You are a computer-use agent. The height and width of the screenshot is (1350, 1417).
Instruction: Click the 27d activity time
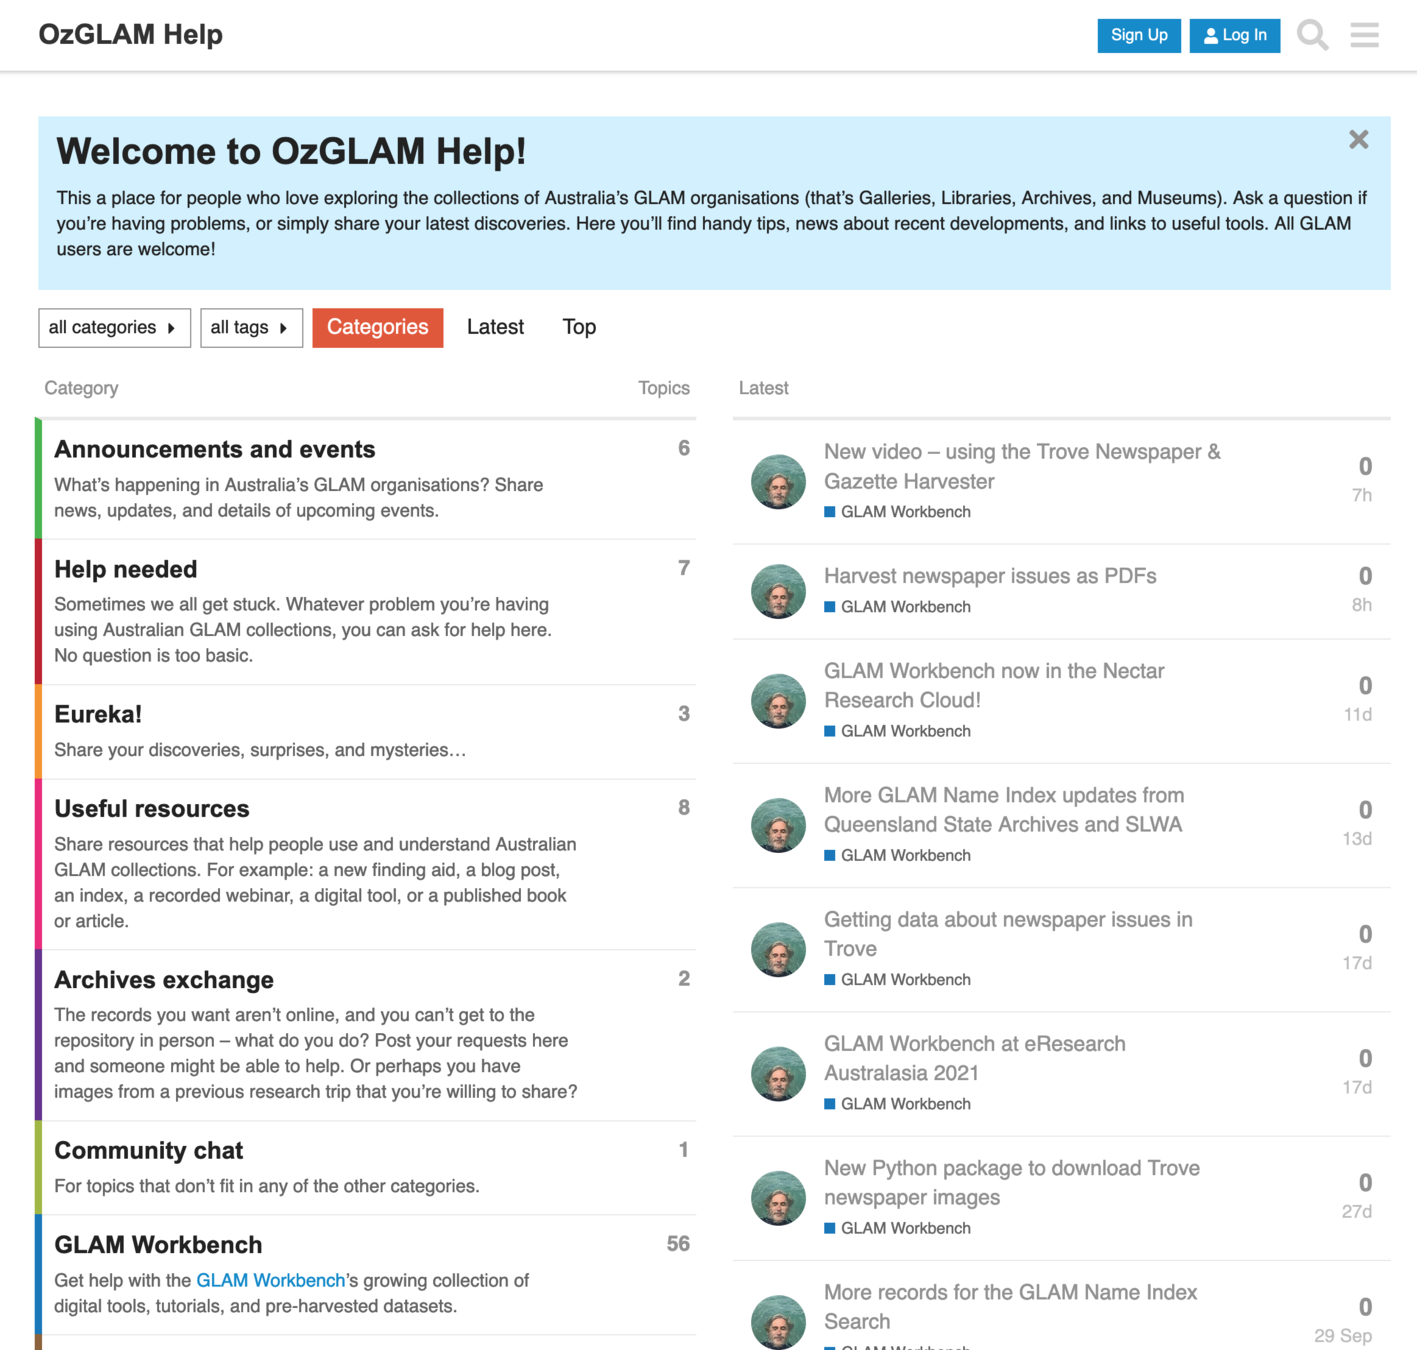click(x=1357, y=1211)
